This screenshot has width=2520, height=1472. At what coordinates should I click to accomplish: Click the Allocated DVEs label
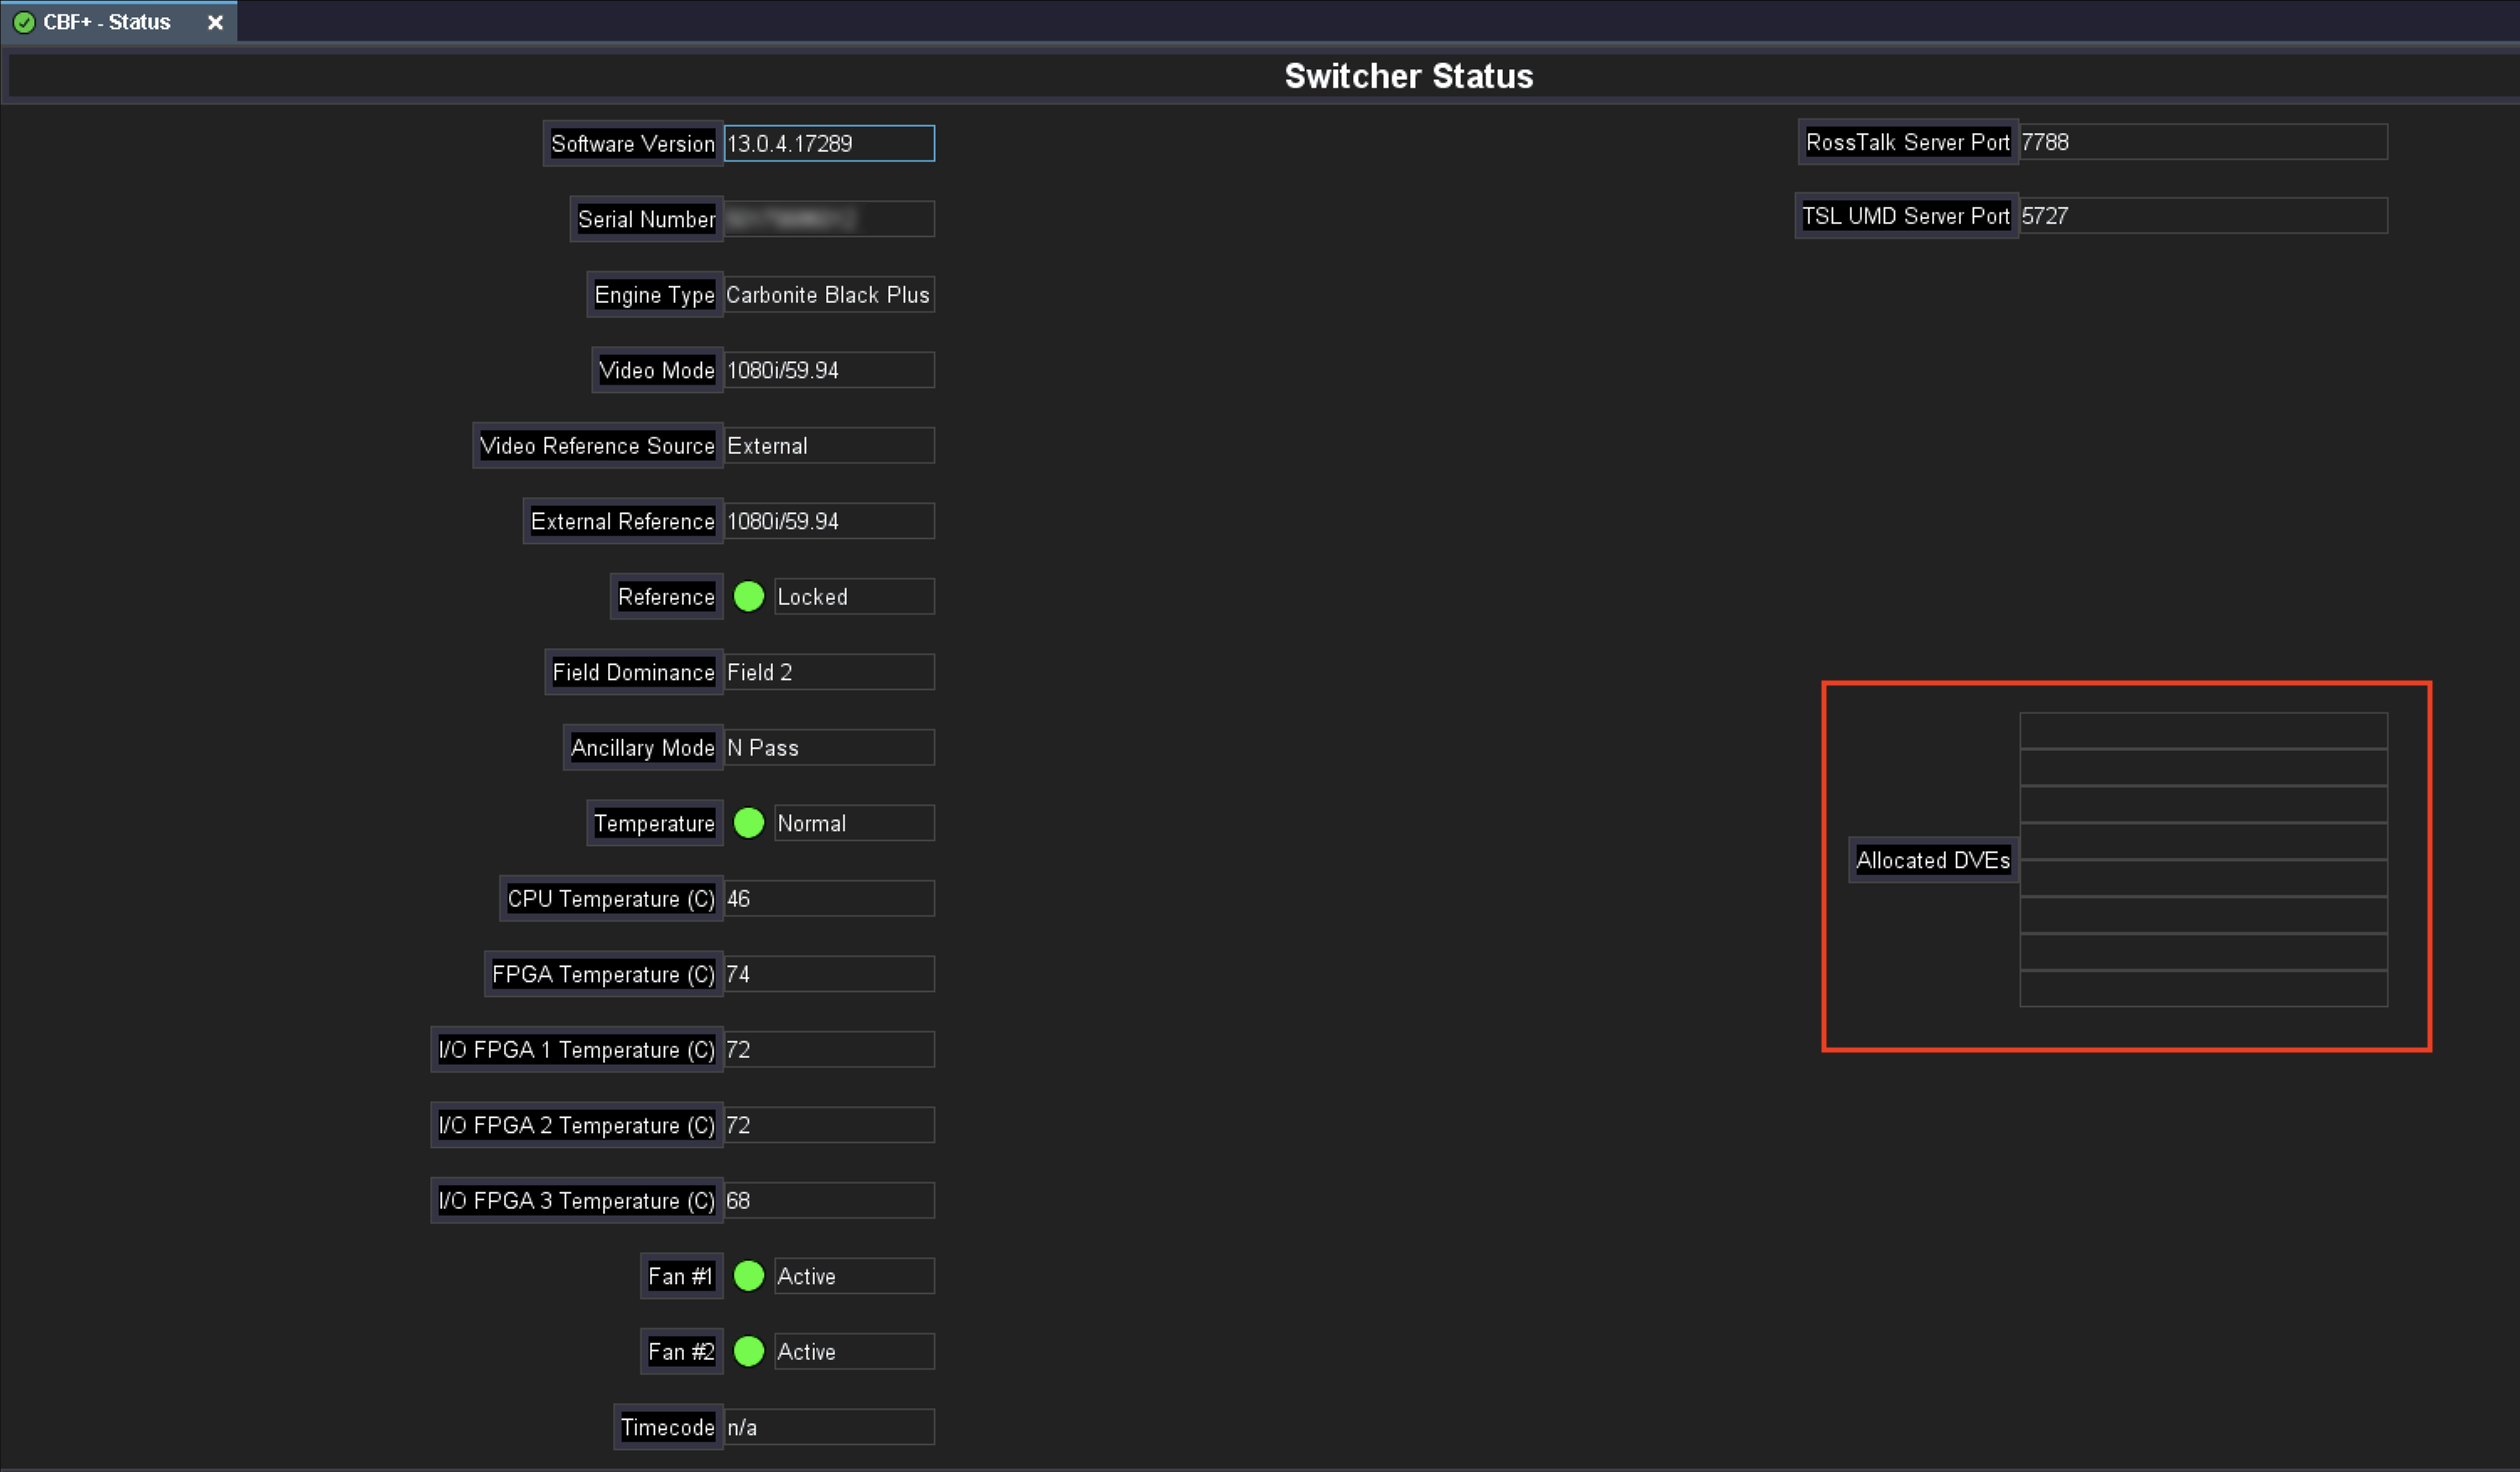[1932, 860]
